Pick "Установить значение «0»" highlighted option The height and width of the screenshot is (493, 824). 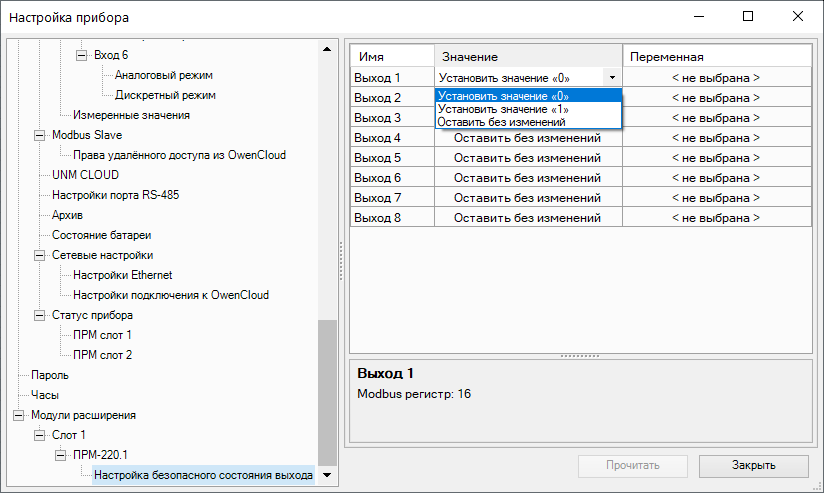click(503, 96)
